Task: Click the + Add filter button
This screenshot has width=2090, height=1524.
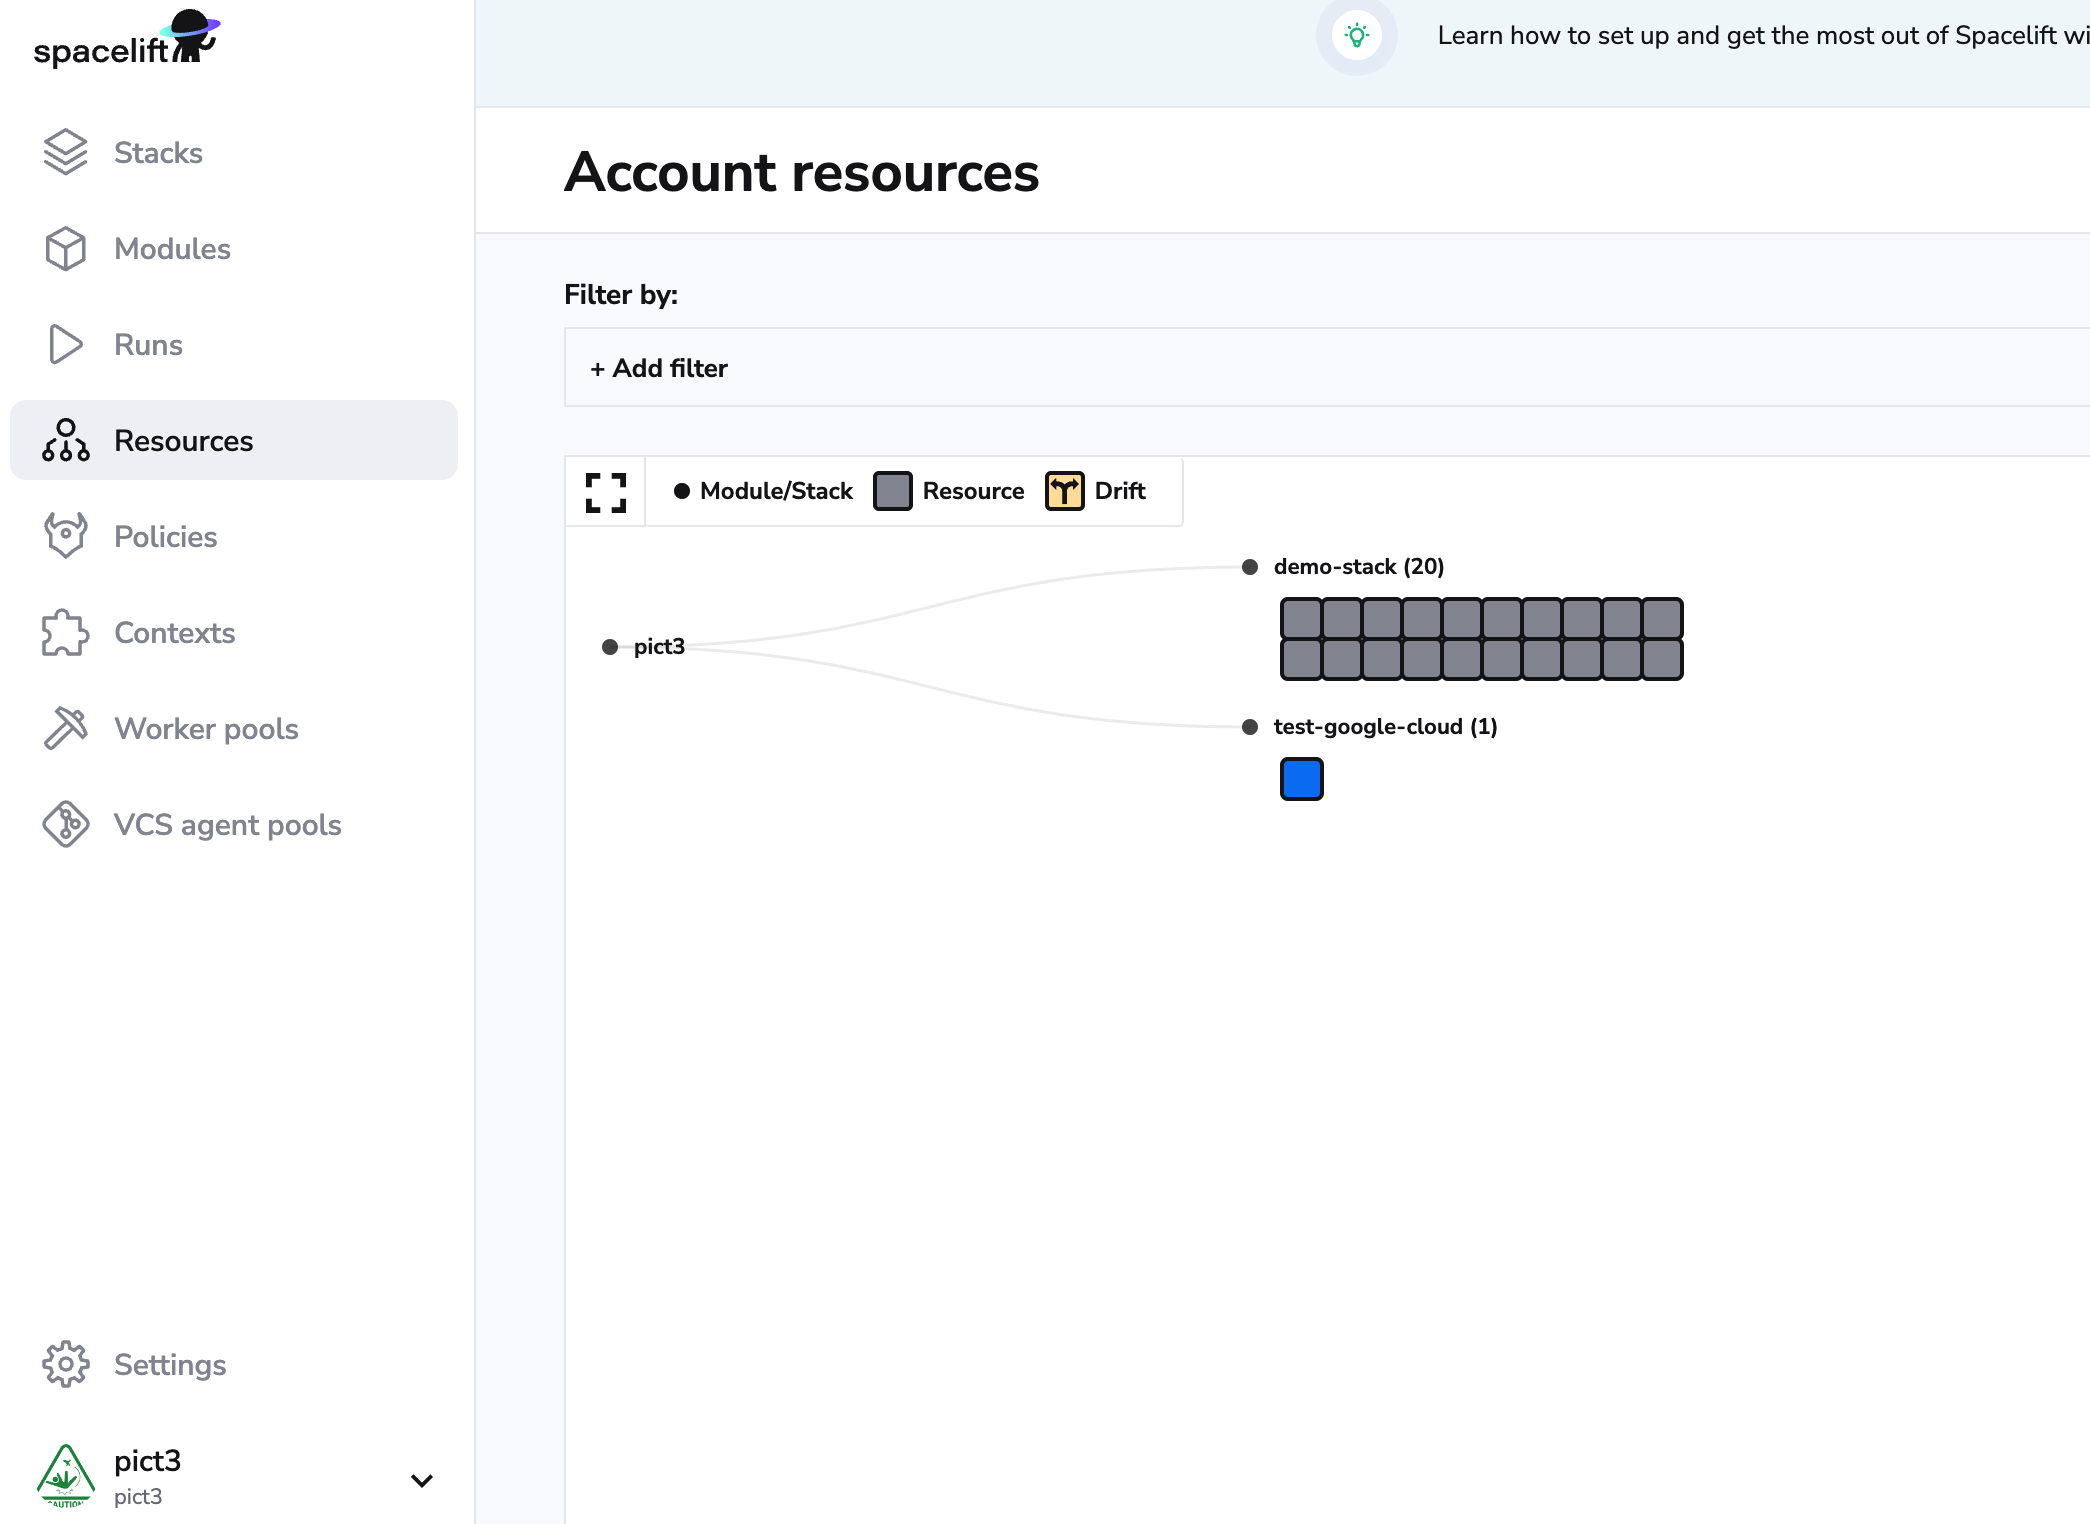Action: click(x=659, y=368)
